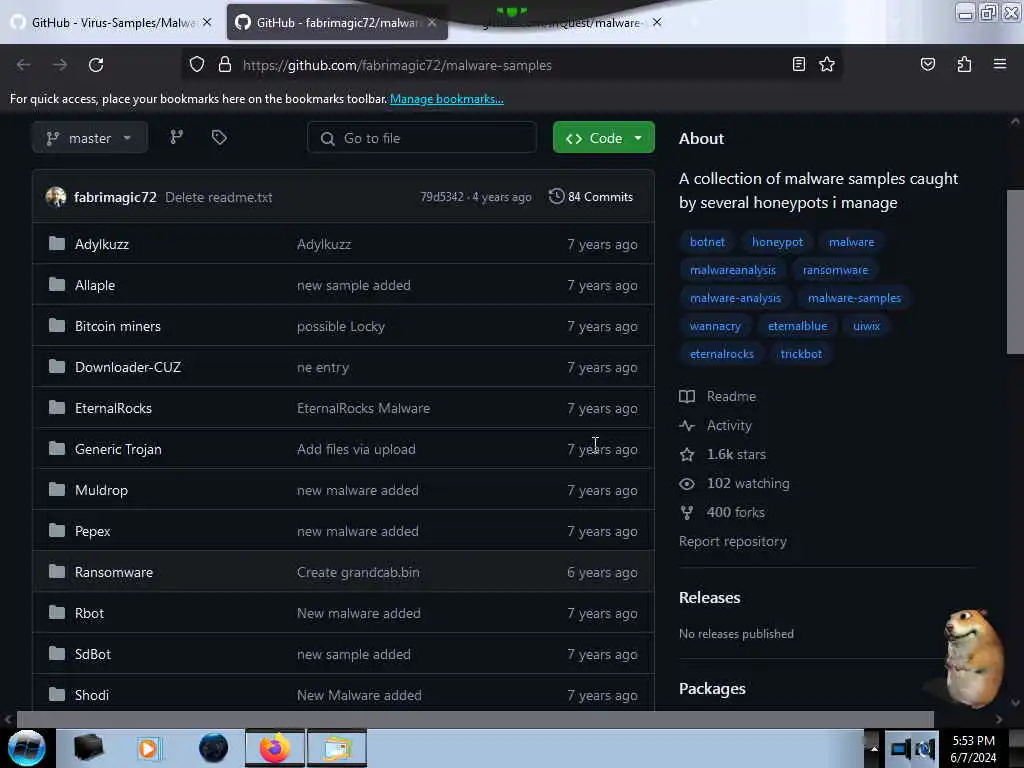Click the eternalblue topic tag
Viewport: 1024px width, 768px height.
pos(797,326)
